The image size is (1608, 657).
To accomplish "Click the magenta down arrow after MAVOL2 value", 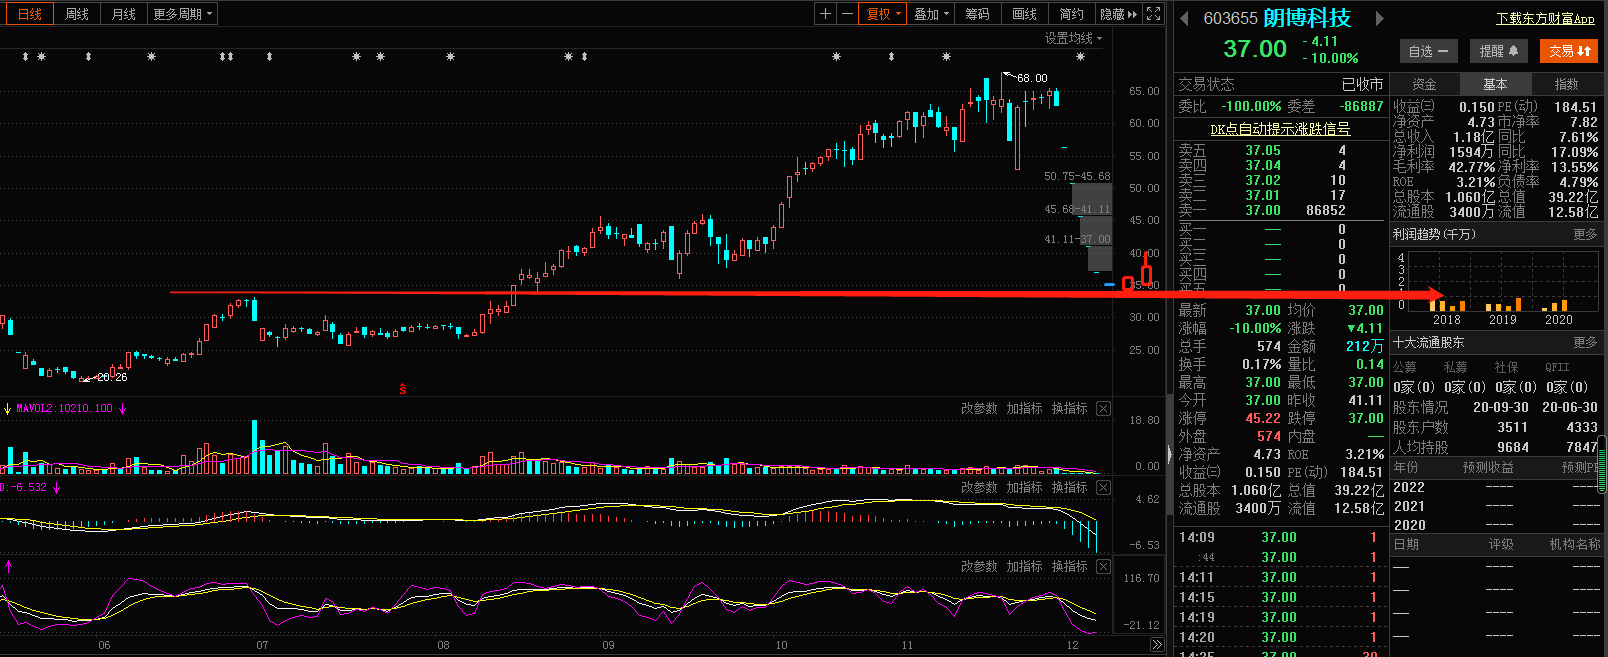I will point(123,408).
